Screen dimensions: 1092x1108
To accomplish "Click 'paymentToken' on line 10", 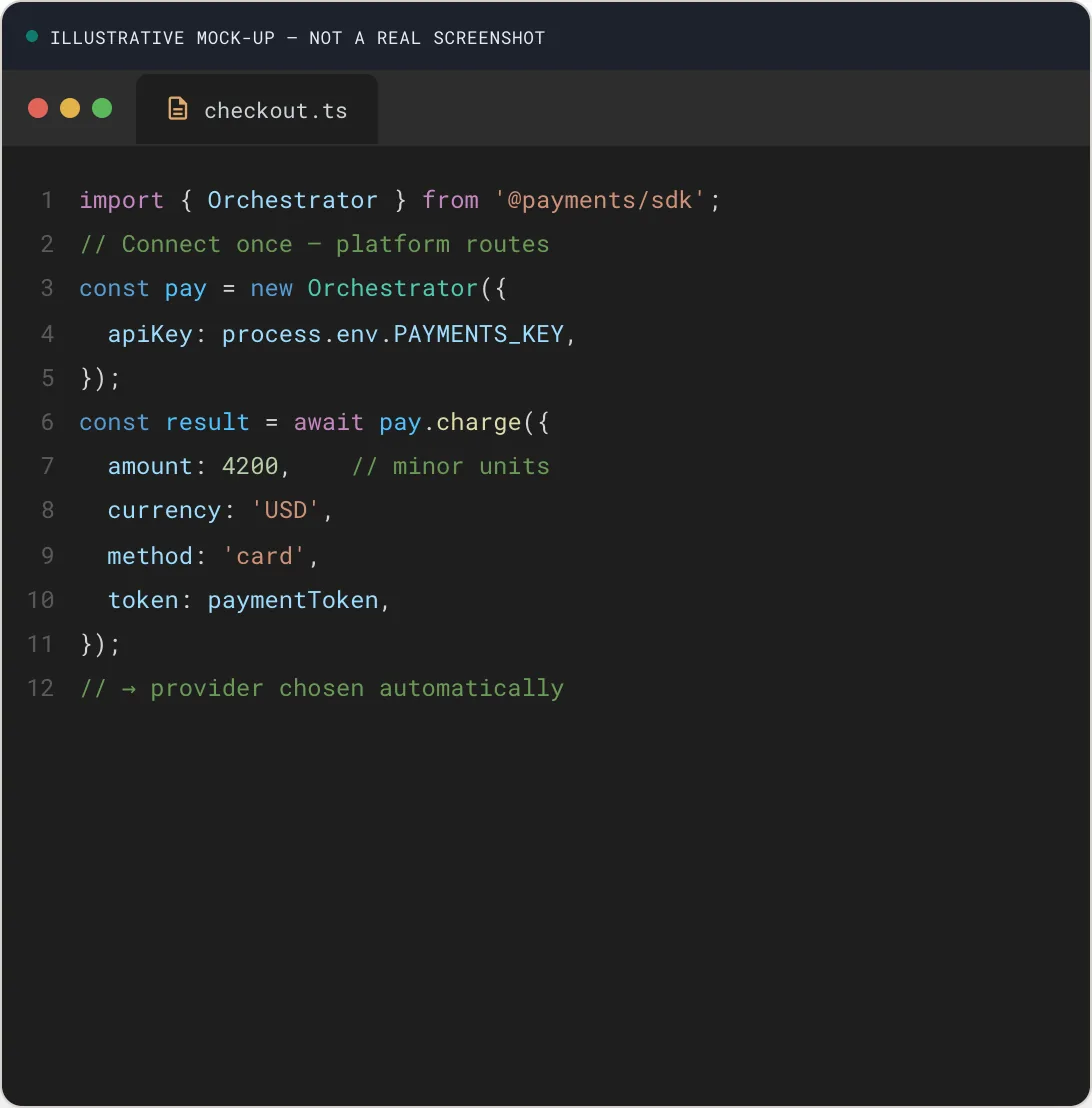I will tap(293, 600).
